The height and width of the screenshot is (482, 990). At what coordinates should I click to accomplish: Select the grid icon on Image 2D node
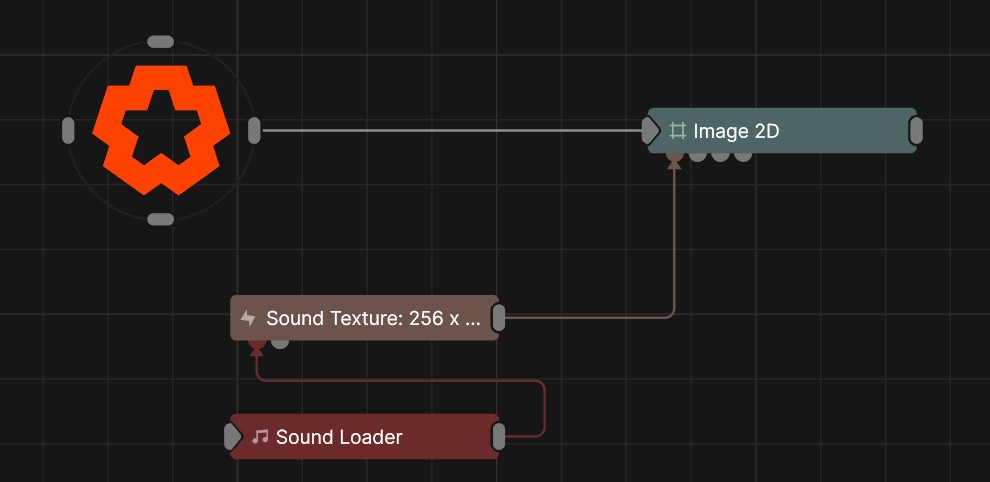[x=677, y=131]
